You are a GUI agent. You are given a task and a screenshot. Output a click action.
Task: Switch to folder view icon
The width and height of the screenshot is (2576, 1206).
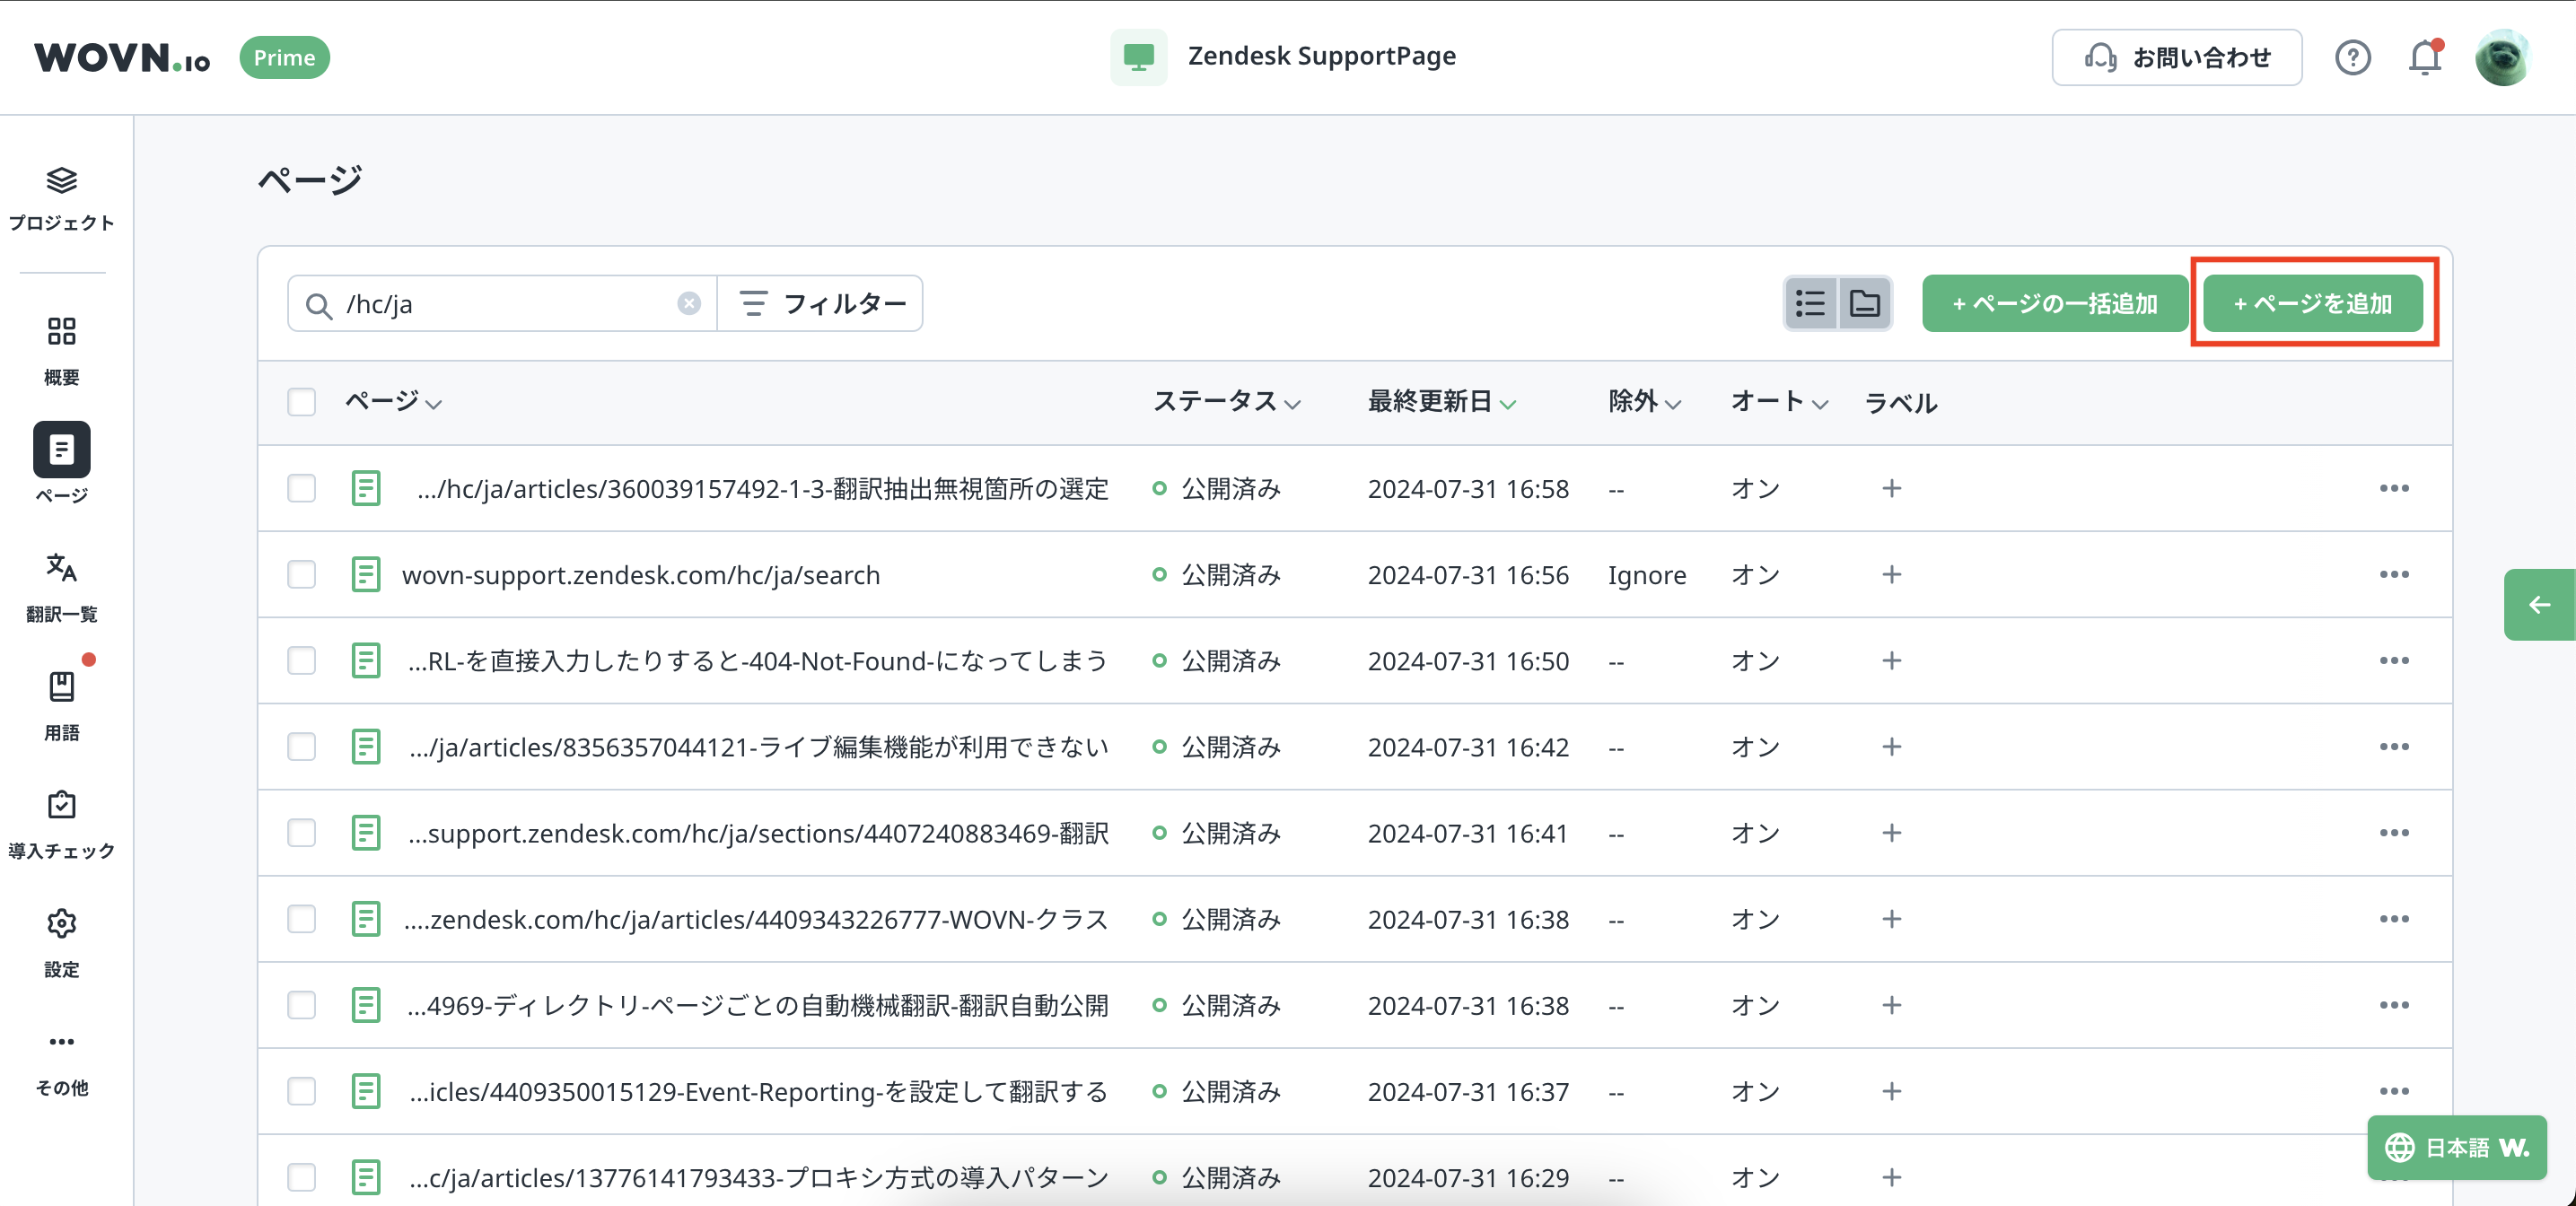[1865, 303]
